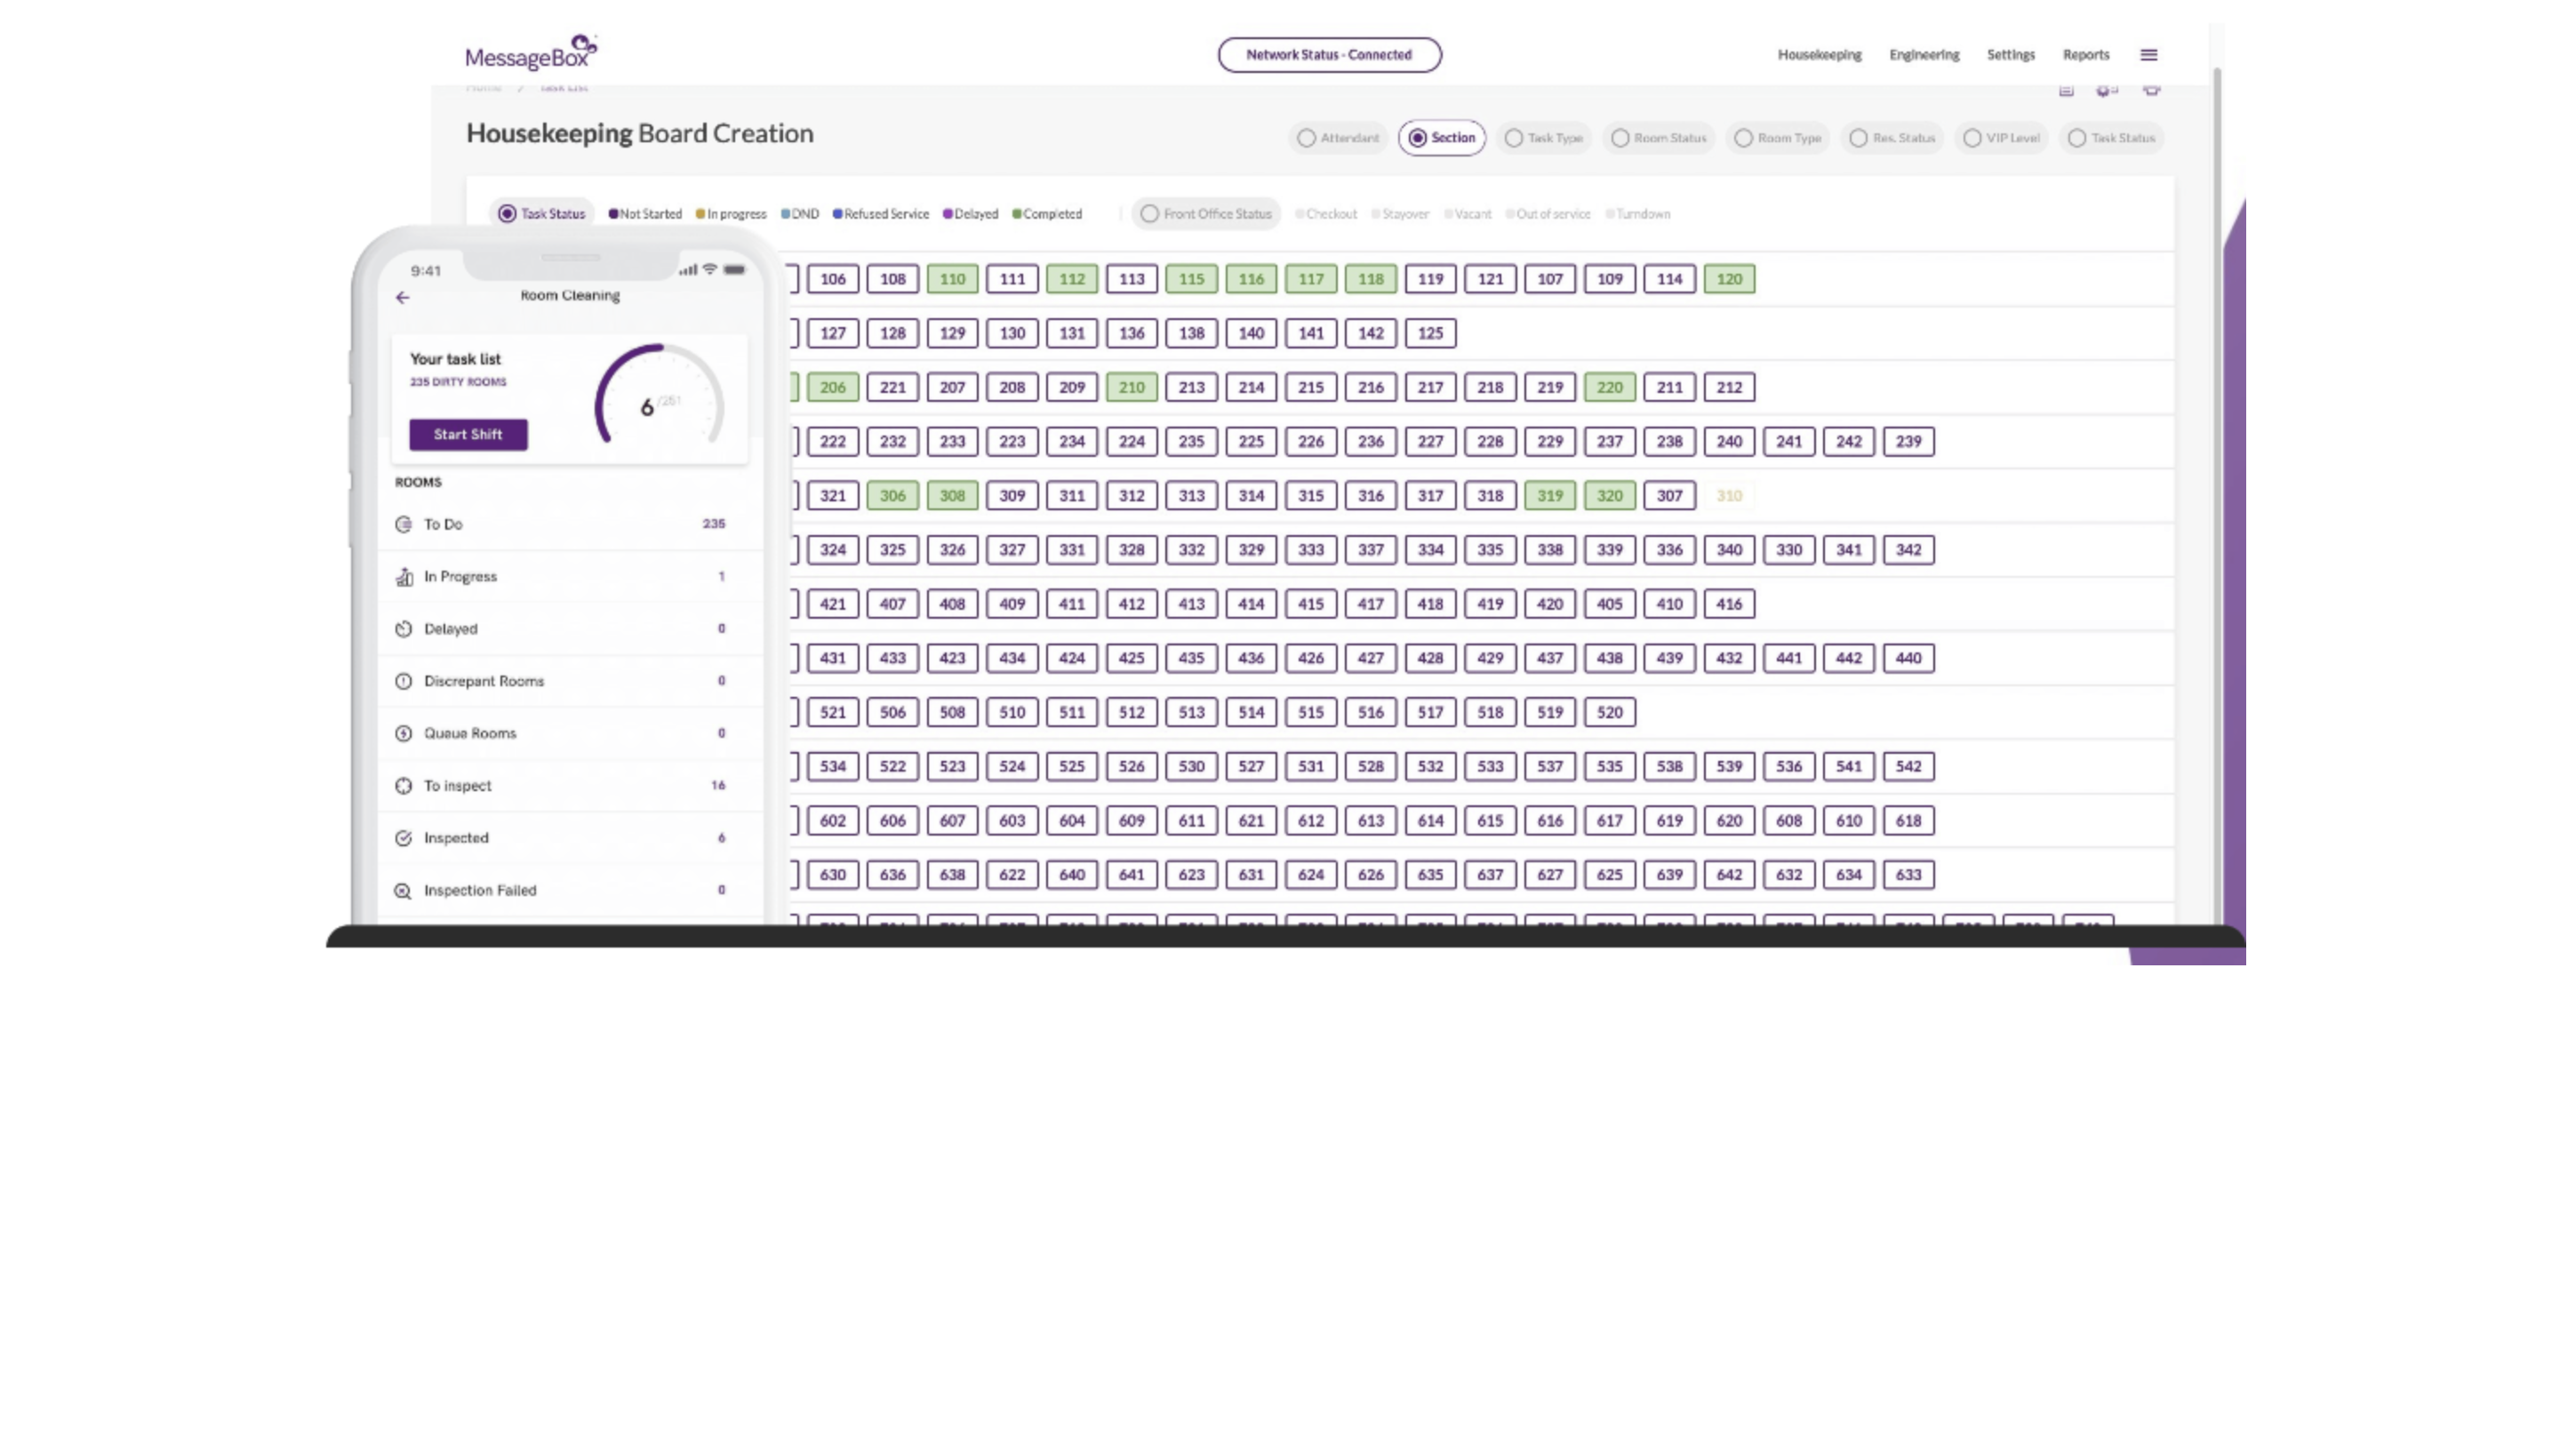Open the Reports menu

point(2085,55)
